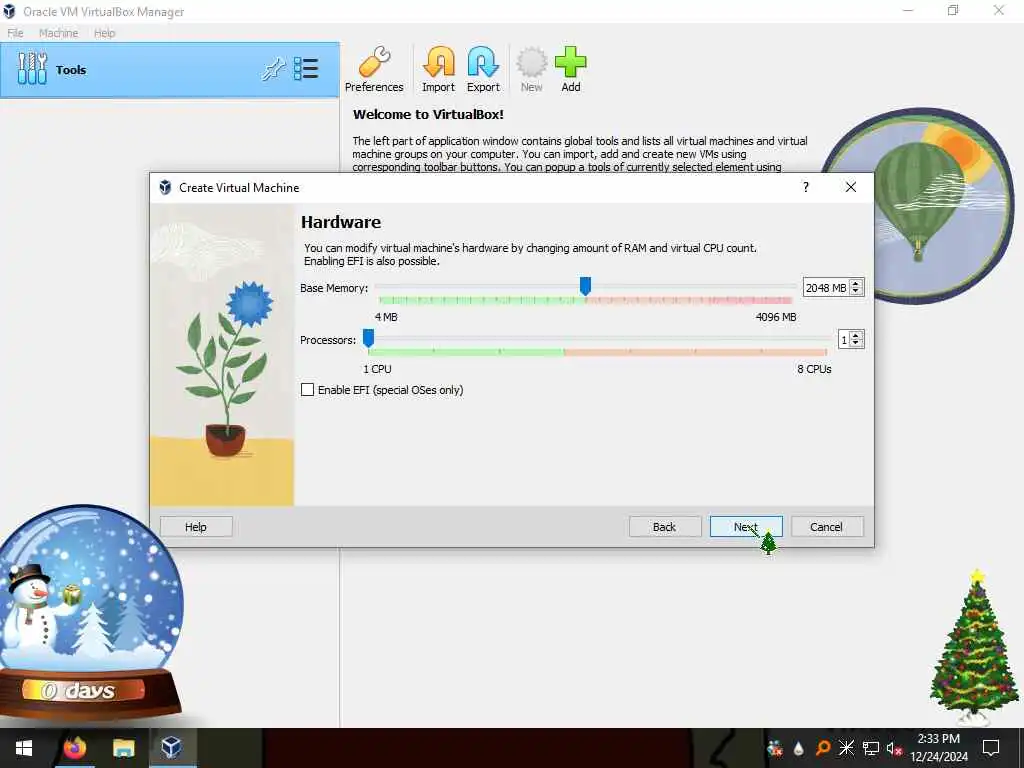This screenshot has width=1024, height=768.
Task: Click the Base Memory 2048 MB field
Action: click(825, 288)
